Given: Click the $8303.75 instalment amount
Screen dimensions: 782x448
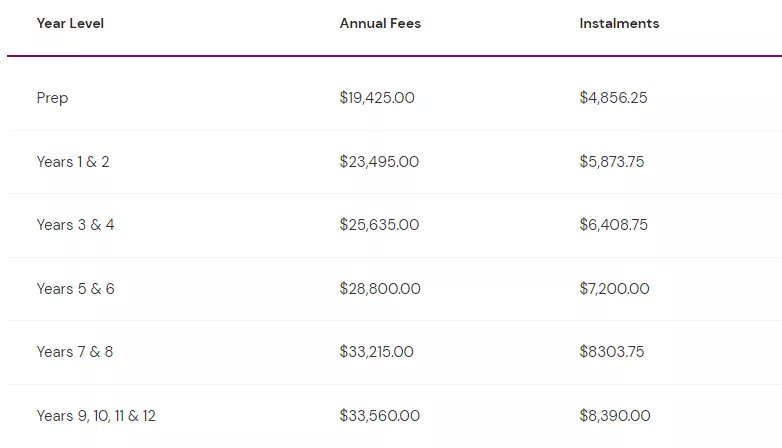Looking at the screenshot, I should [612, 352].
